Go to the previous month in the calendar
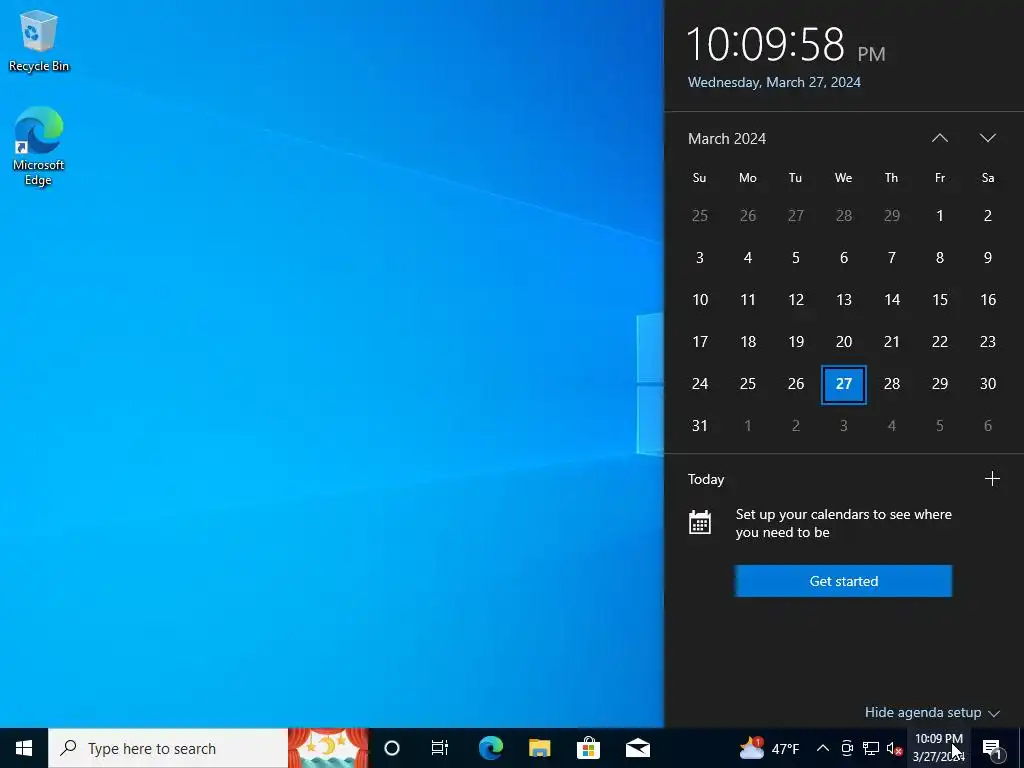The width and height of the screenshot is (1024, 768). click(x=940, y=138)
